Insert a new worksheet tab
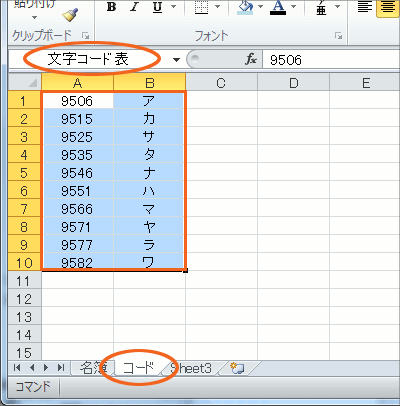 click(x=237, y=368)
